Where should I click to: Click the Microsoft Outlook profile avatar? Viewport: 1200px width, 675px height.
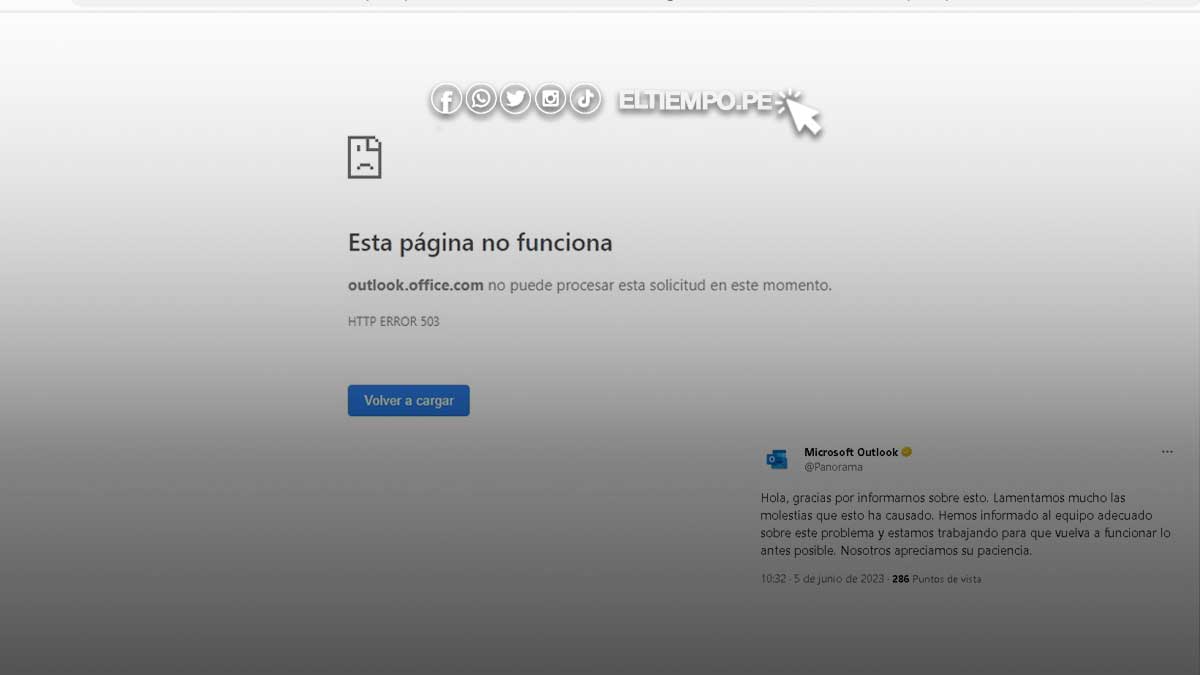tap(777, 459)
